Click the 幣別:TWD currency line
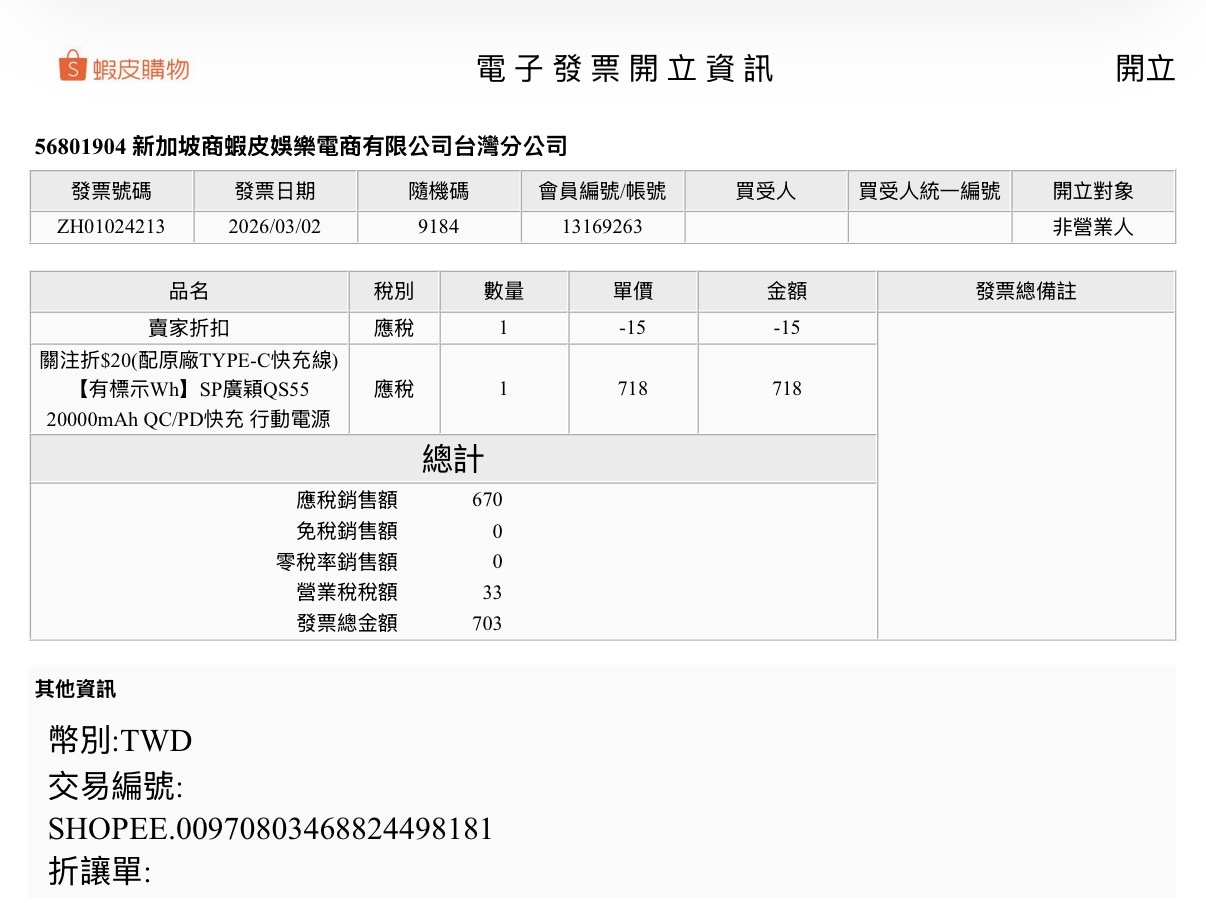Screen dimensions: 1206x903 click(x=120, y=741)
